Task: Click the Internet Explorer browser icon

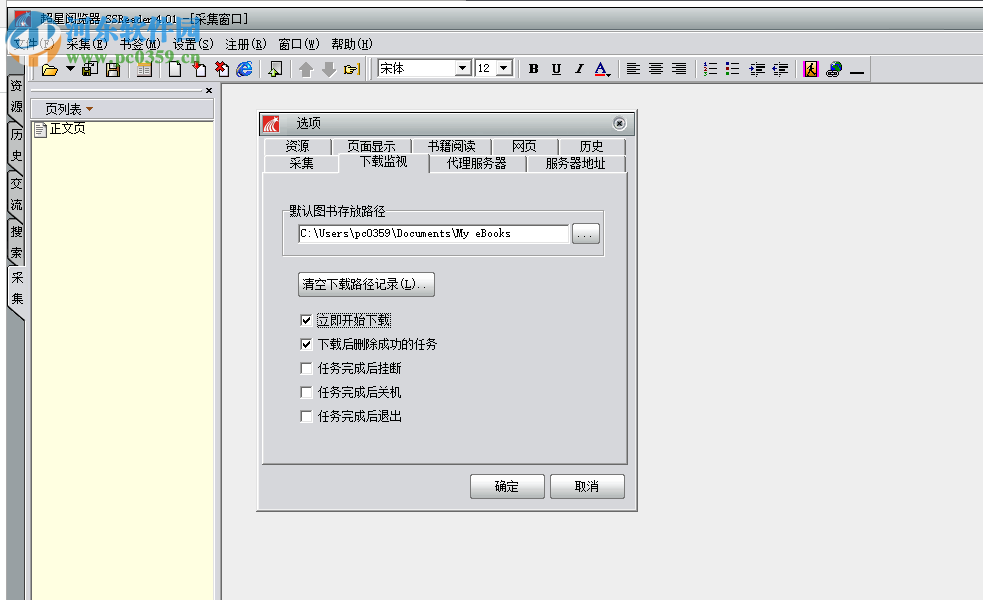Action: [244, 69]
